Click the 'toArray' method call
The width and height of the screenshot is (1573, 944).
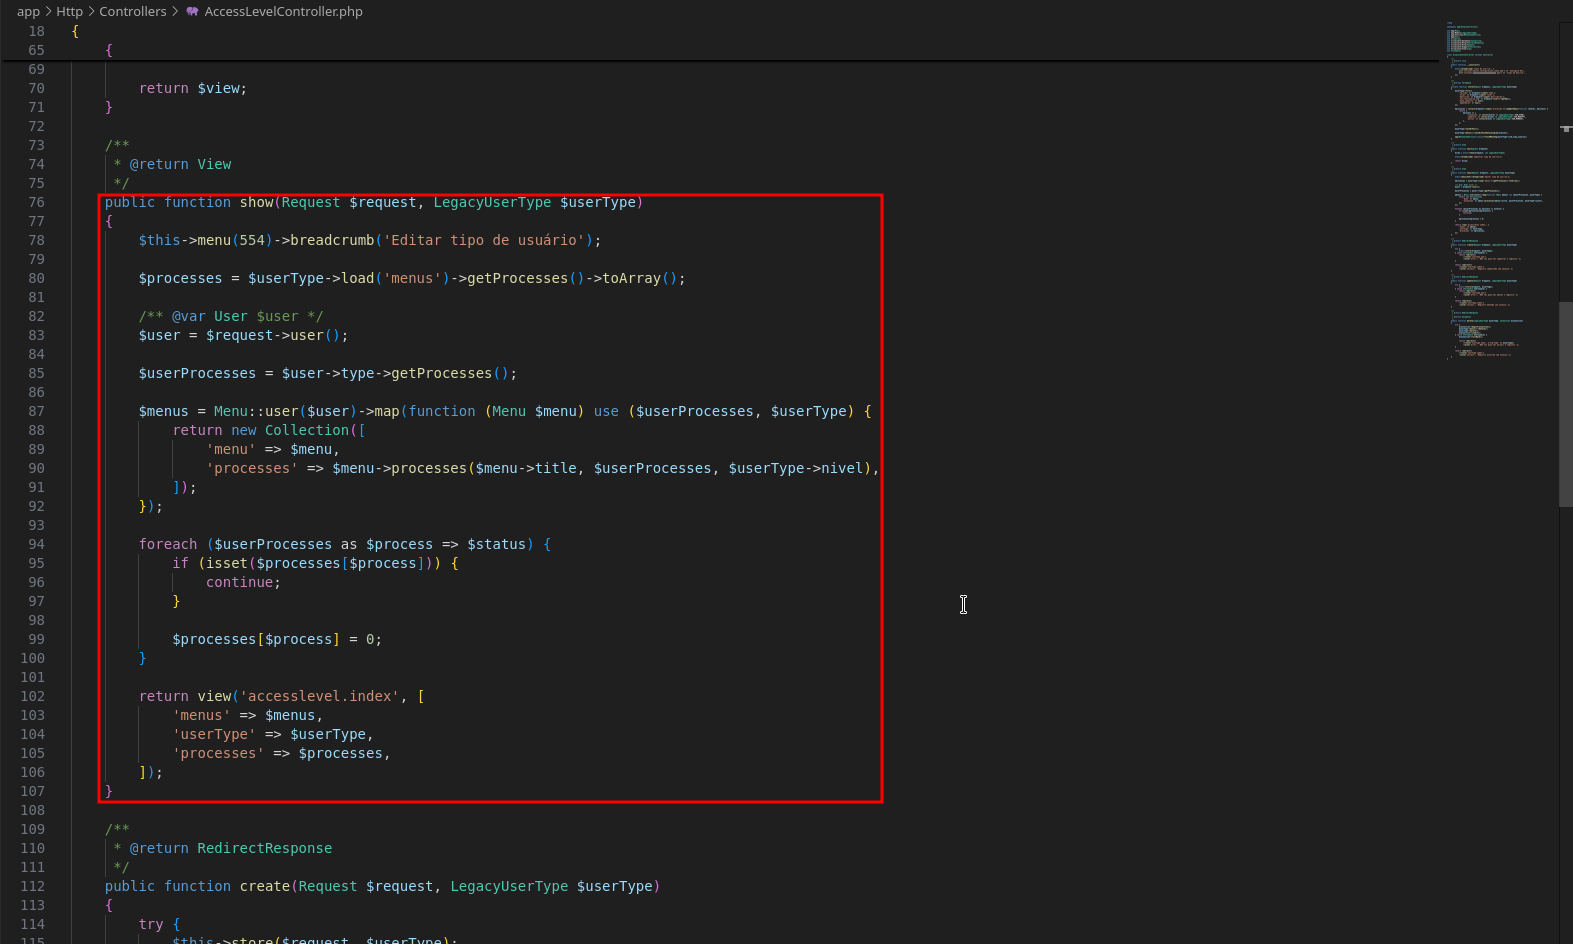631,278
